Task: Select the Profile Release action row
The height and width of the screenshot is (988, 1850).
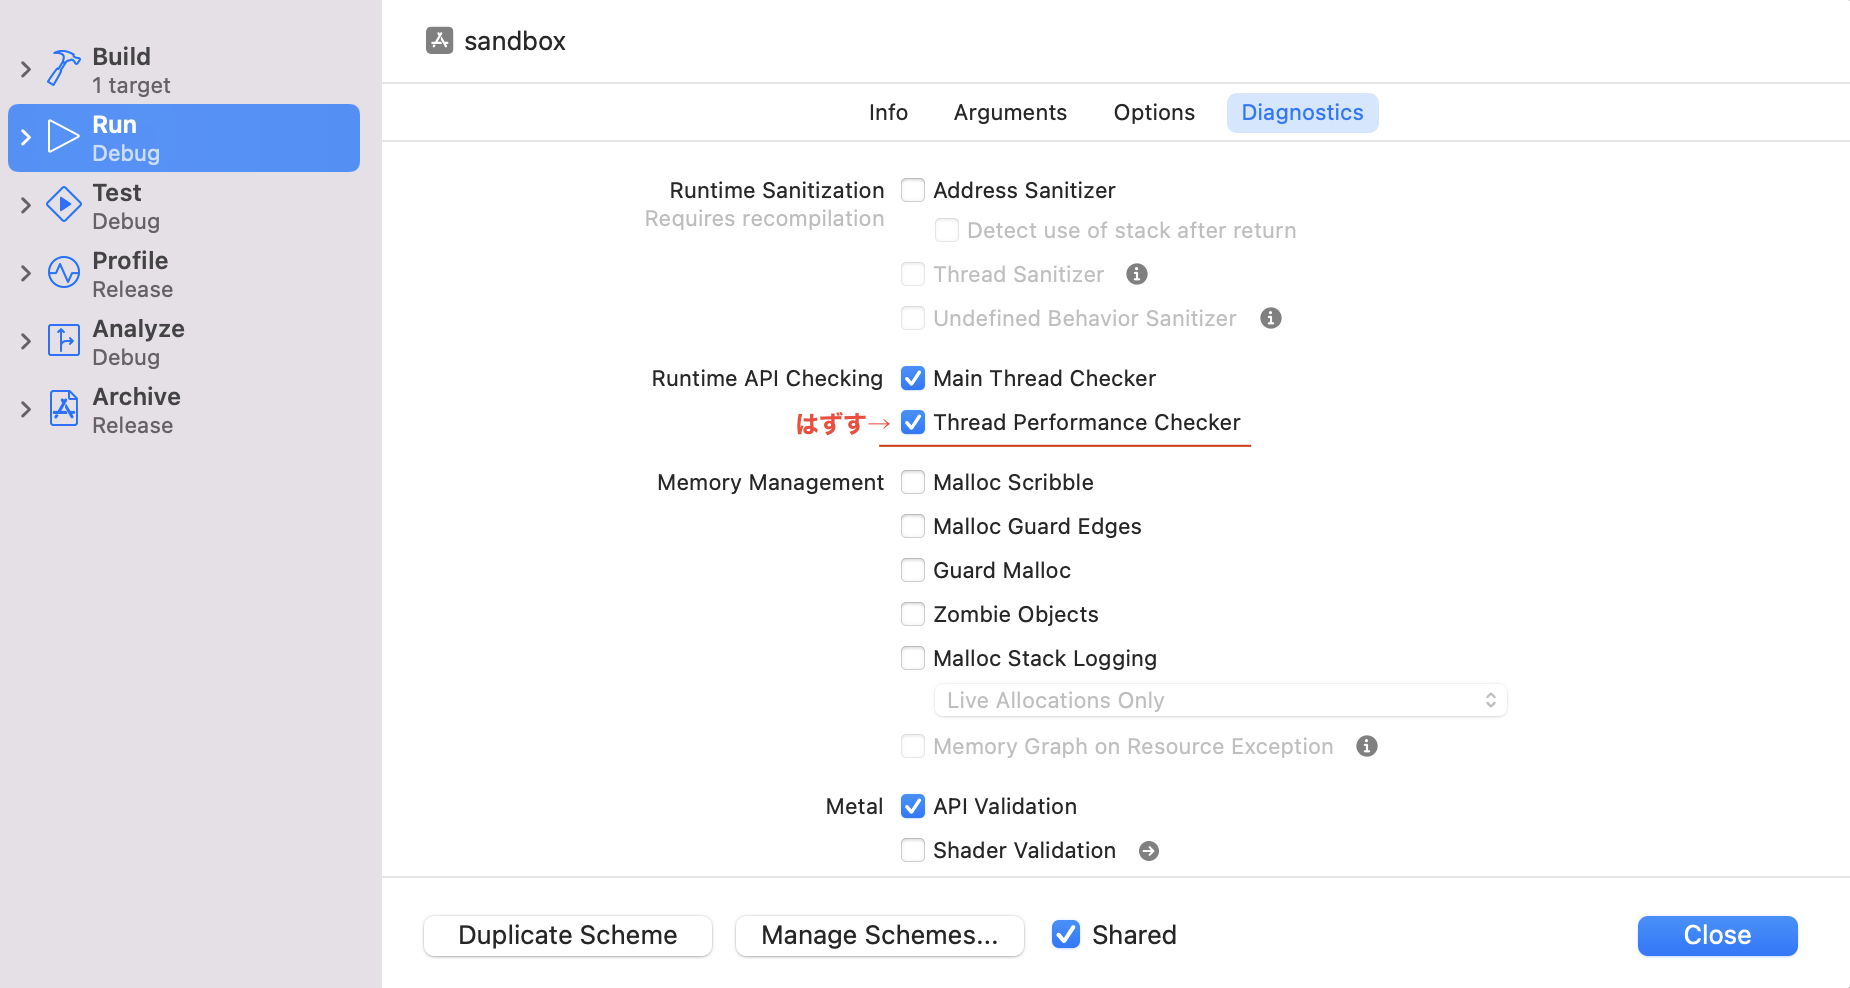Action: click(x=184, y=274)
